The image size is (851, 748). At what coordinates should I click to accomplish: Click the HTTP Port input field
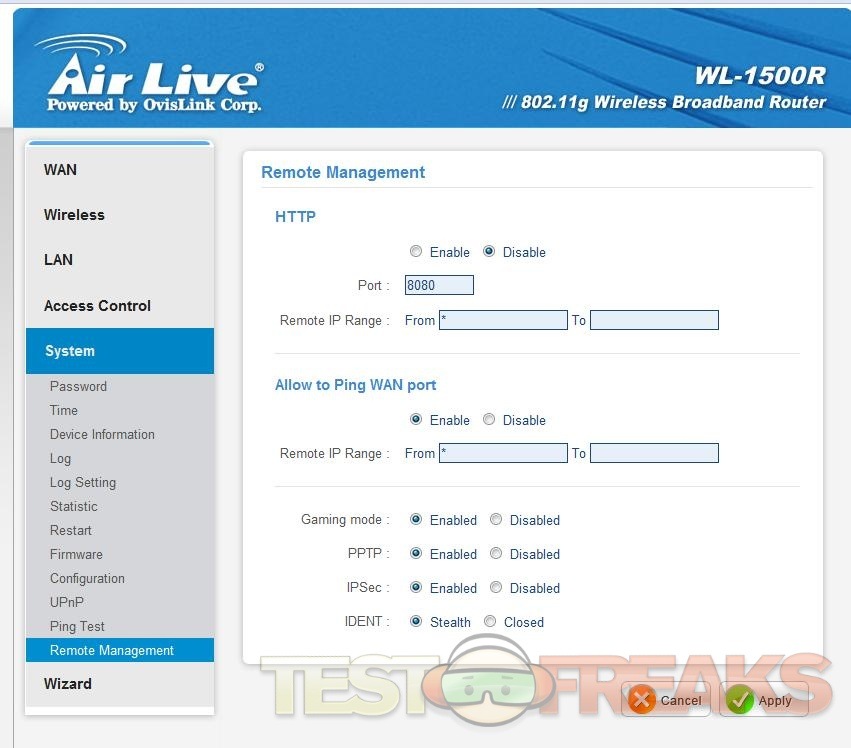click(439, 286)
